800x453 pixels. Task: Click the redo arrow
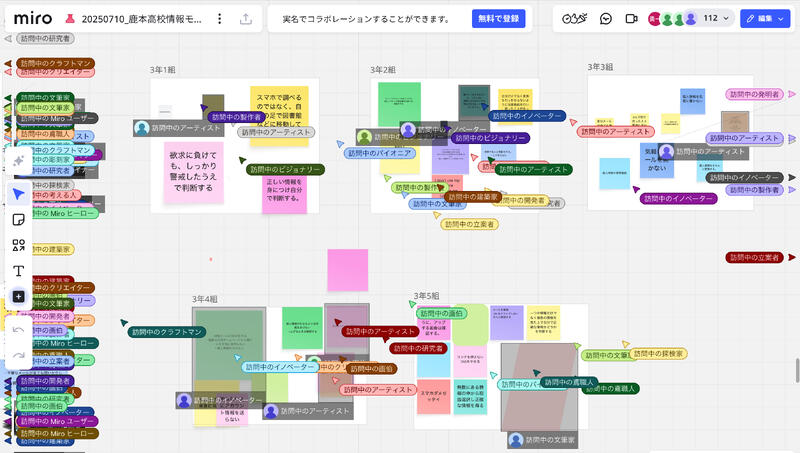pos(18,355)
